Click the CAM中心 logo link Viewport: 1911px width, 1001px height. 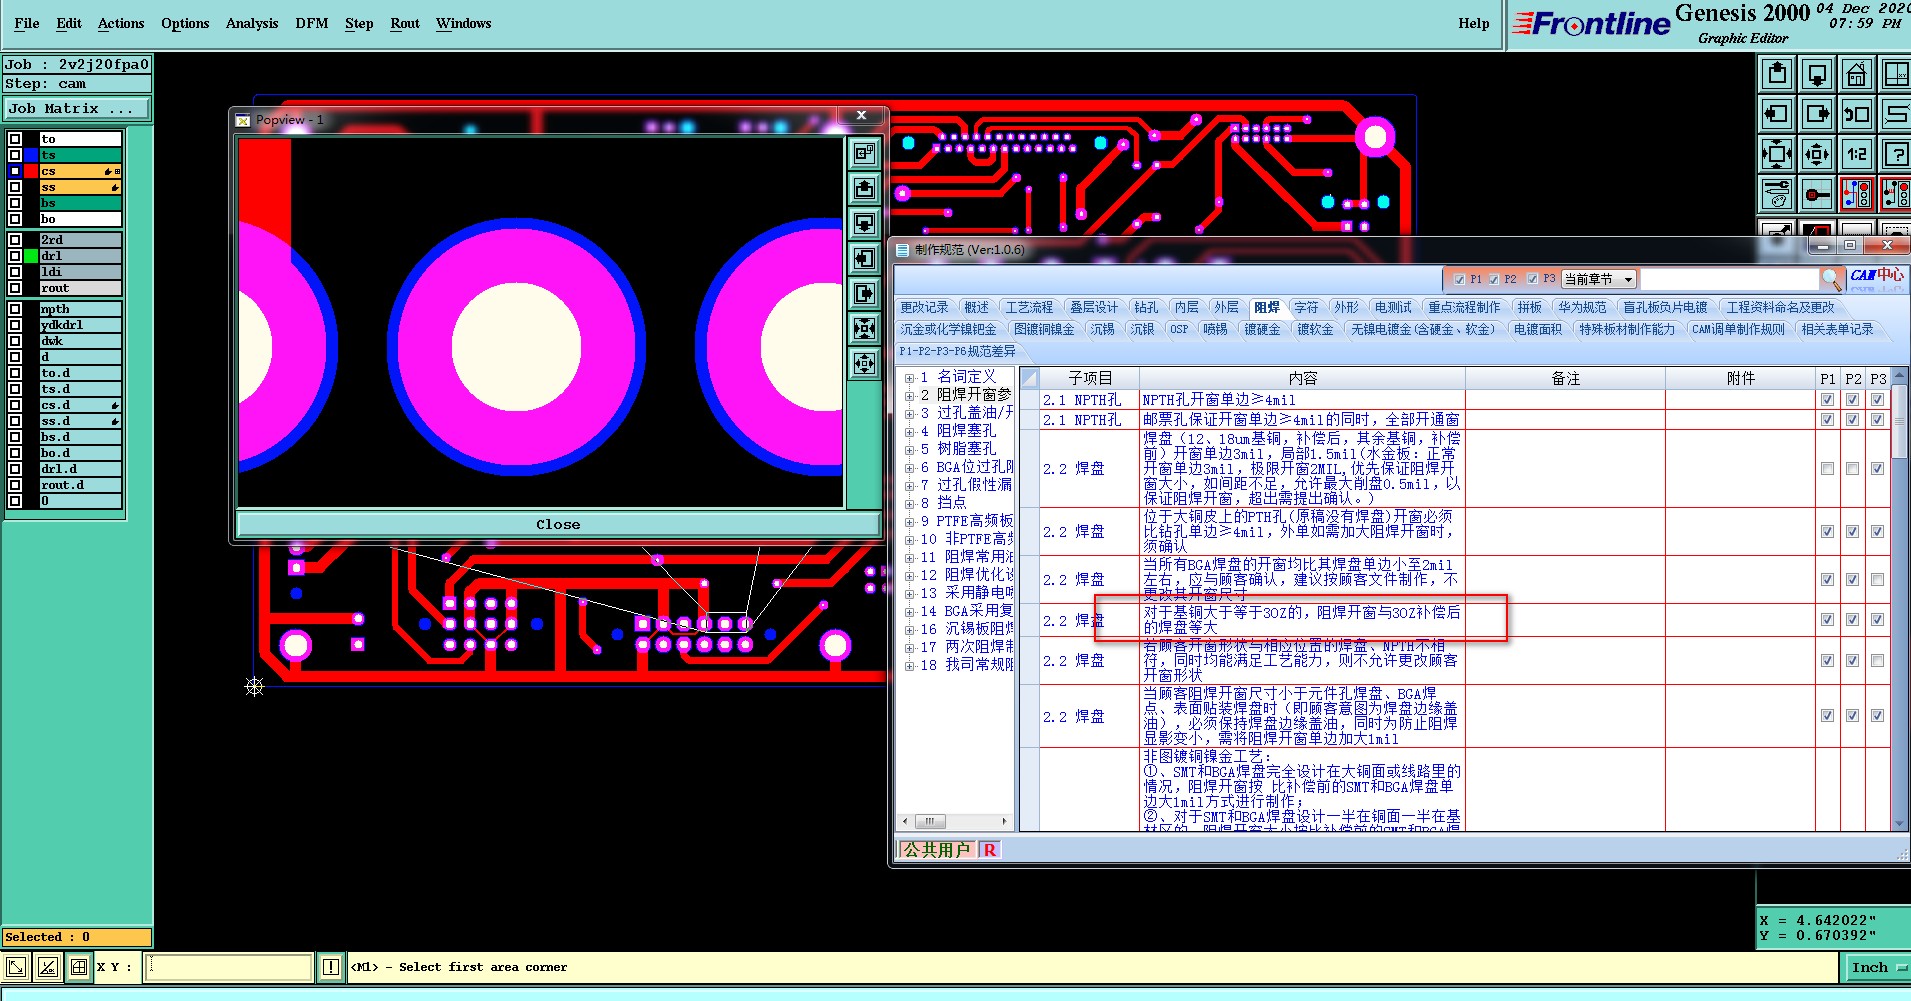[x=1876, y=275]
